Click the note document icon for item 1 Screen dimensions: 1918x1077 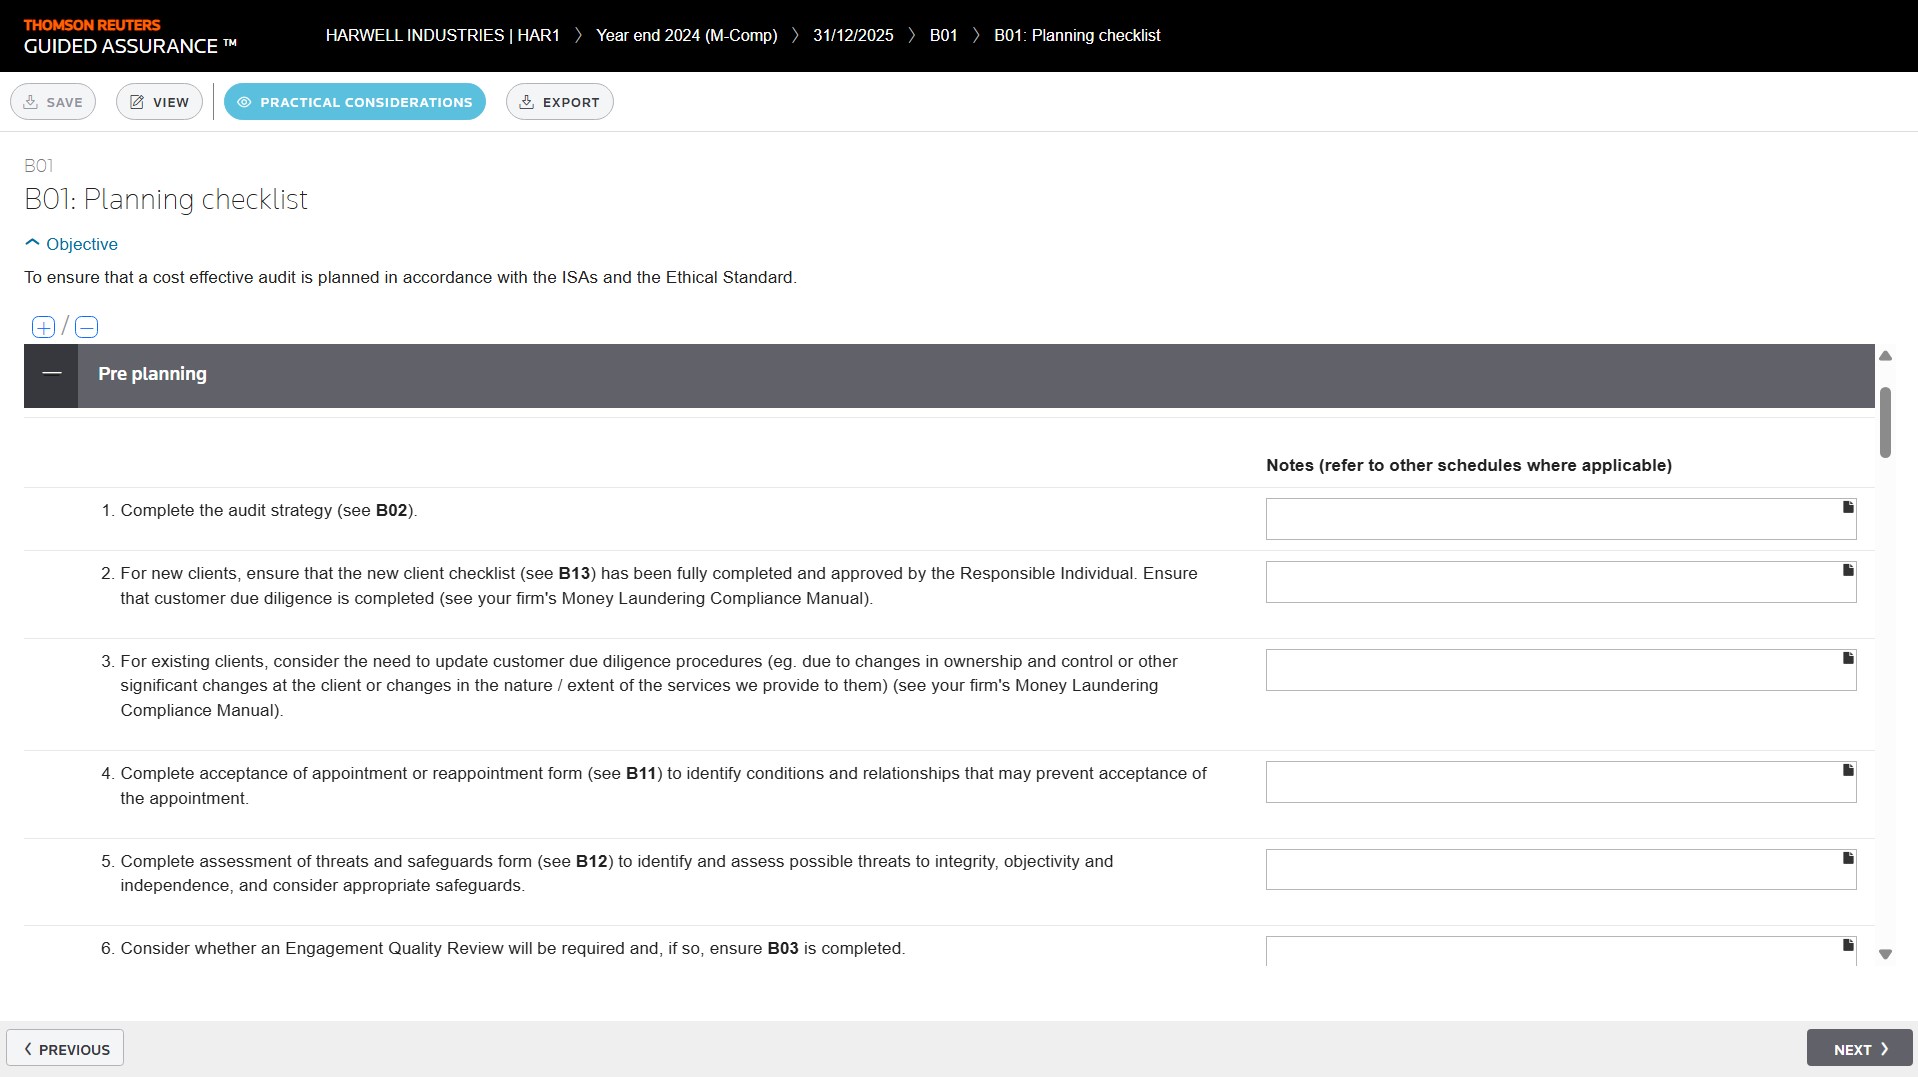(1848, 508)
